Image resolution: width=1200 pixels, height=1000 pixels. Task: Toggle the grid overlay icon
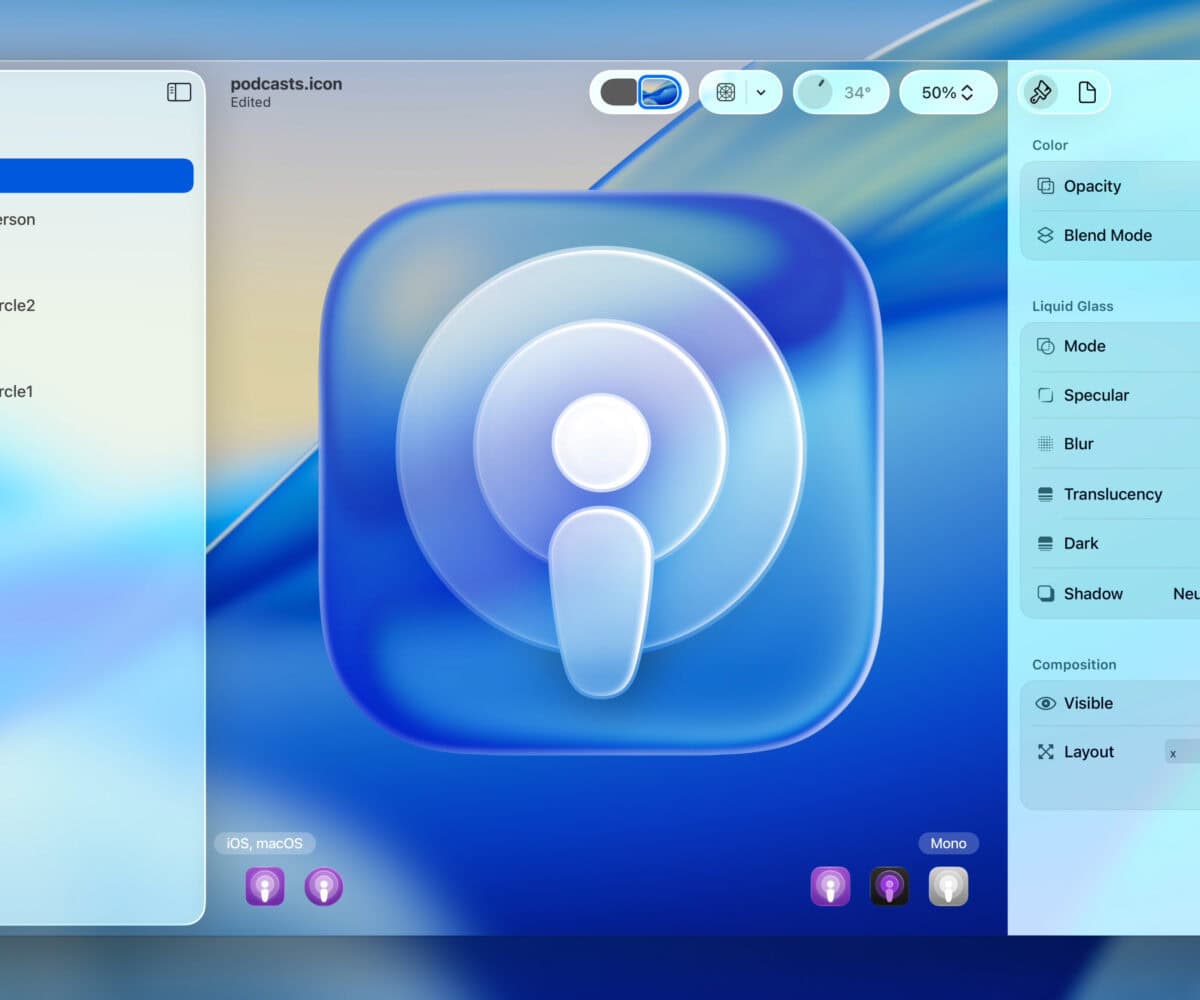point(726,92)
